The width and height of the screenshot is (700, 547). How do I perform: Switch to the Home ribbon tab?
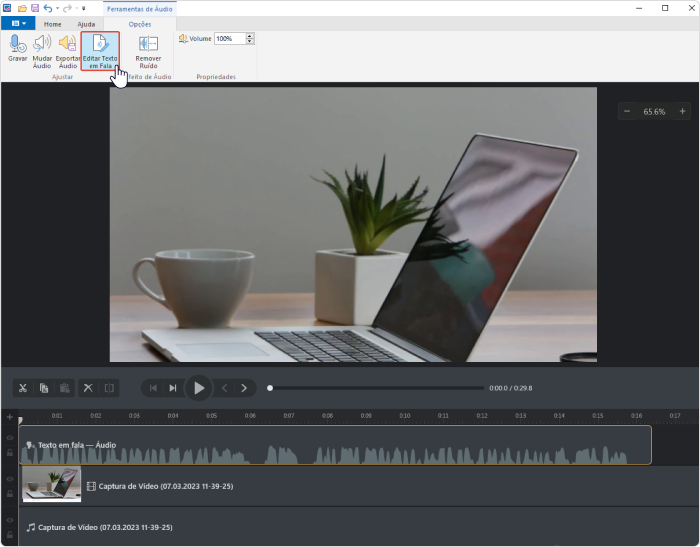(x=53, y=23)
